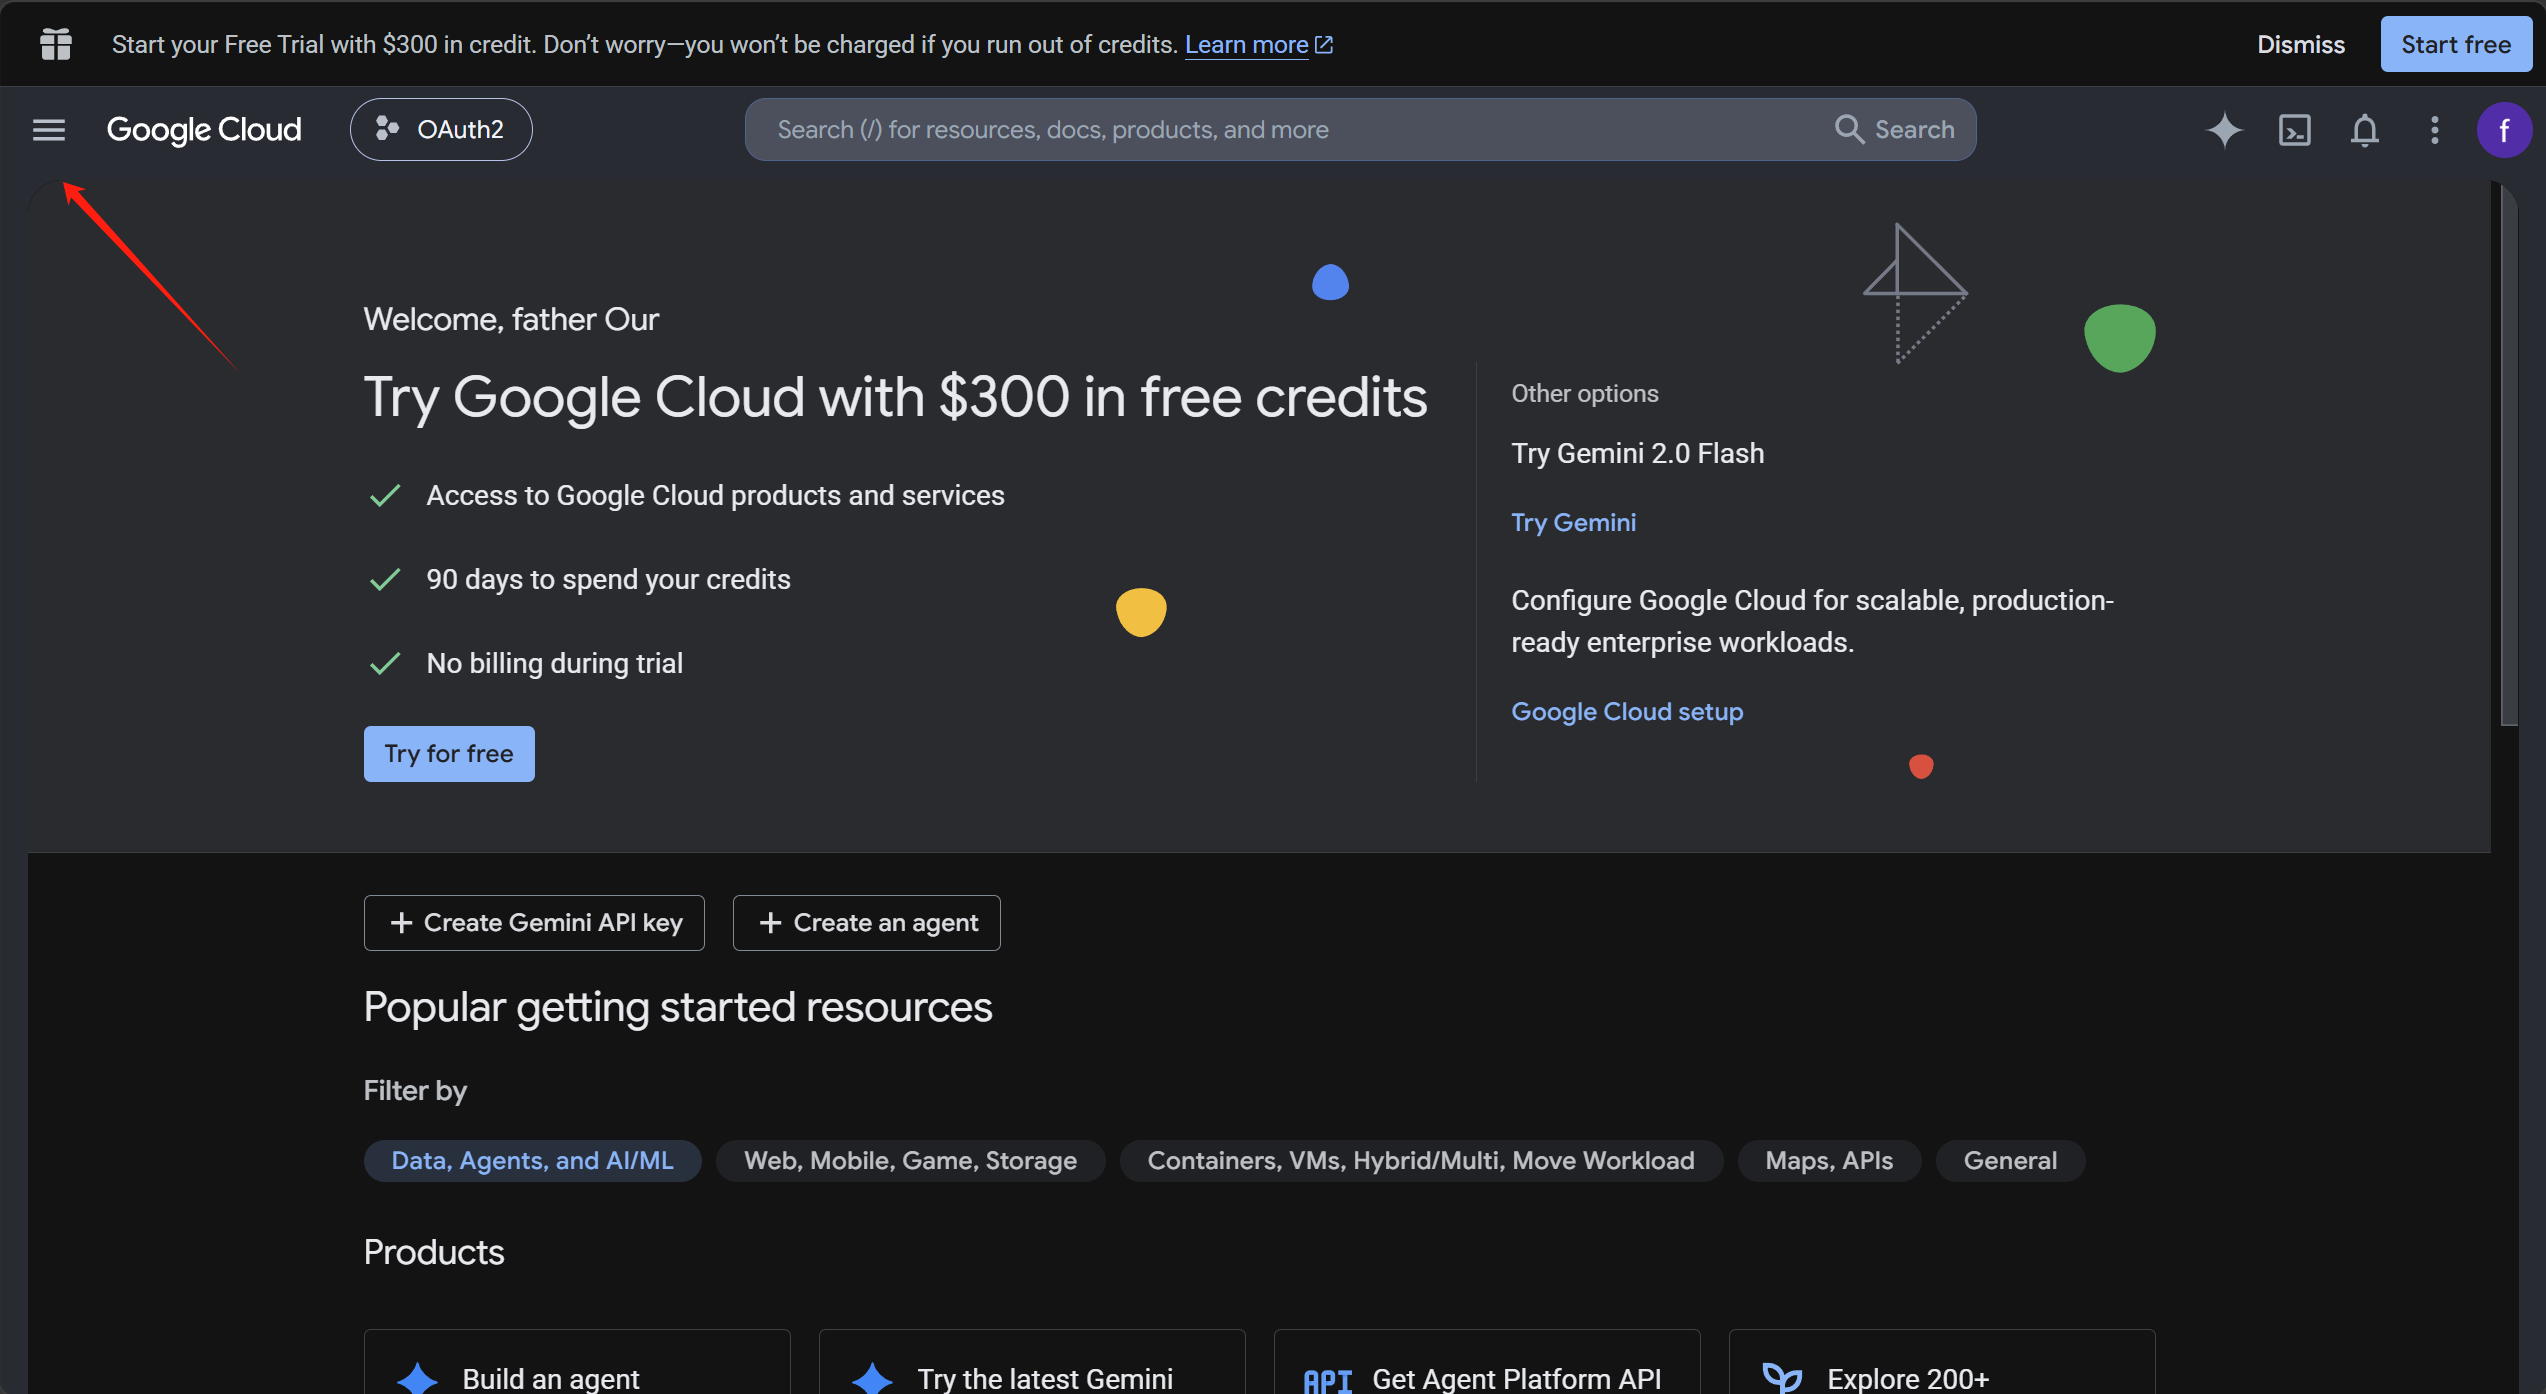The width and height of the screenshot is (2546, 1394).
Task: Click the page vertical scrollbar
Action: (x=2510, y=455)
